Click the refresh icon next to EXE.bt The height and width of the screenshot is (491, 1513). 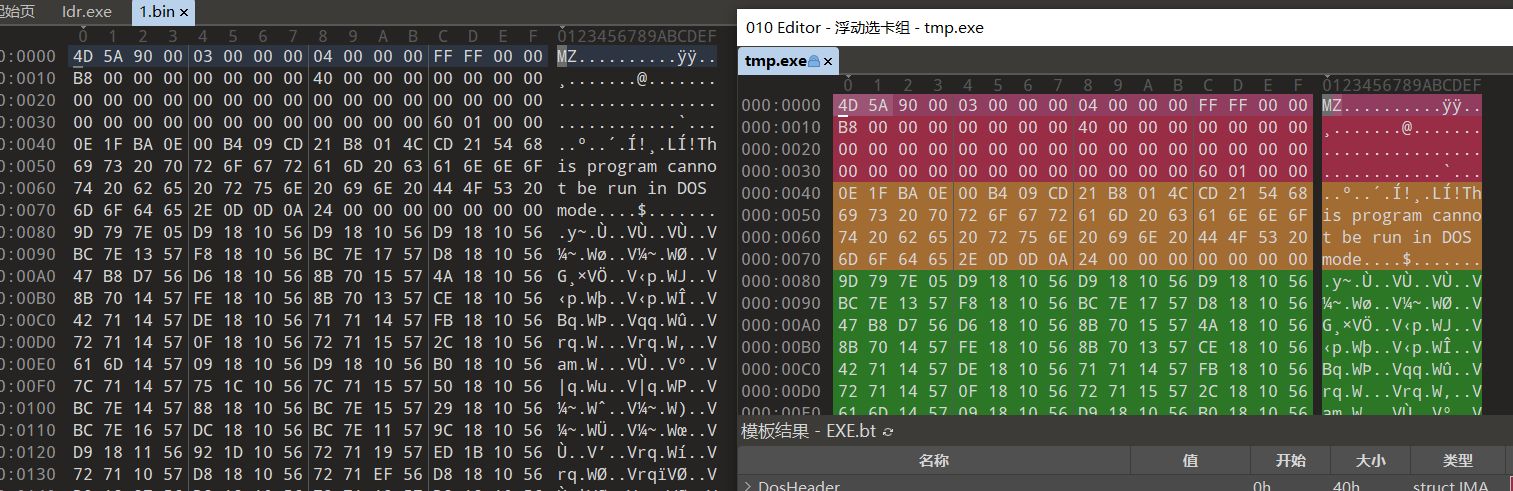click(887, 431)
